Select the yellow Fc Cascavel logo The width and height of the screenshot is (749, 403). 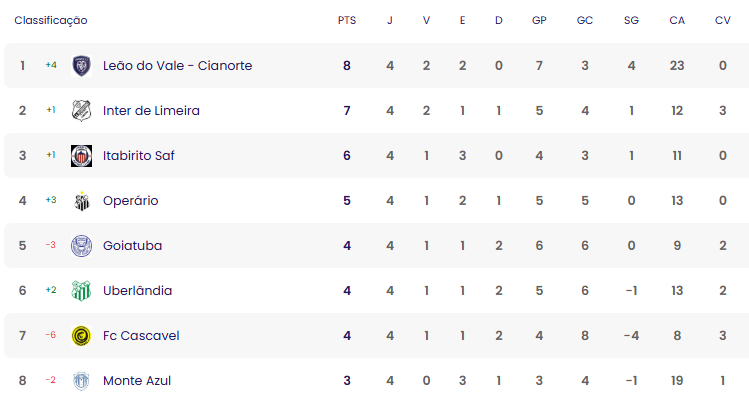81,336
